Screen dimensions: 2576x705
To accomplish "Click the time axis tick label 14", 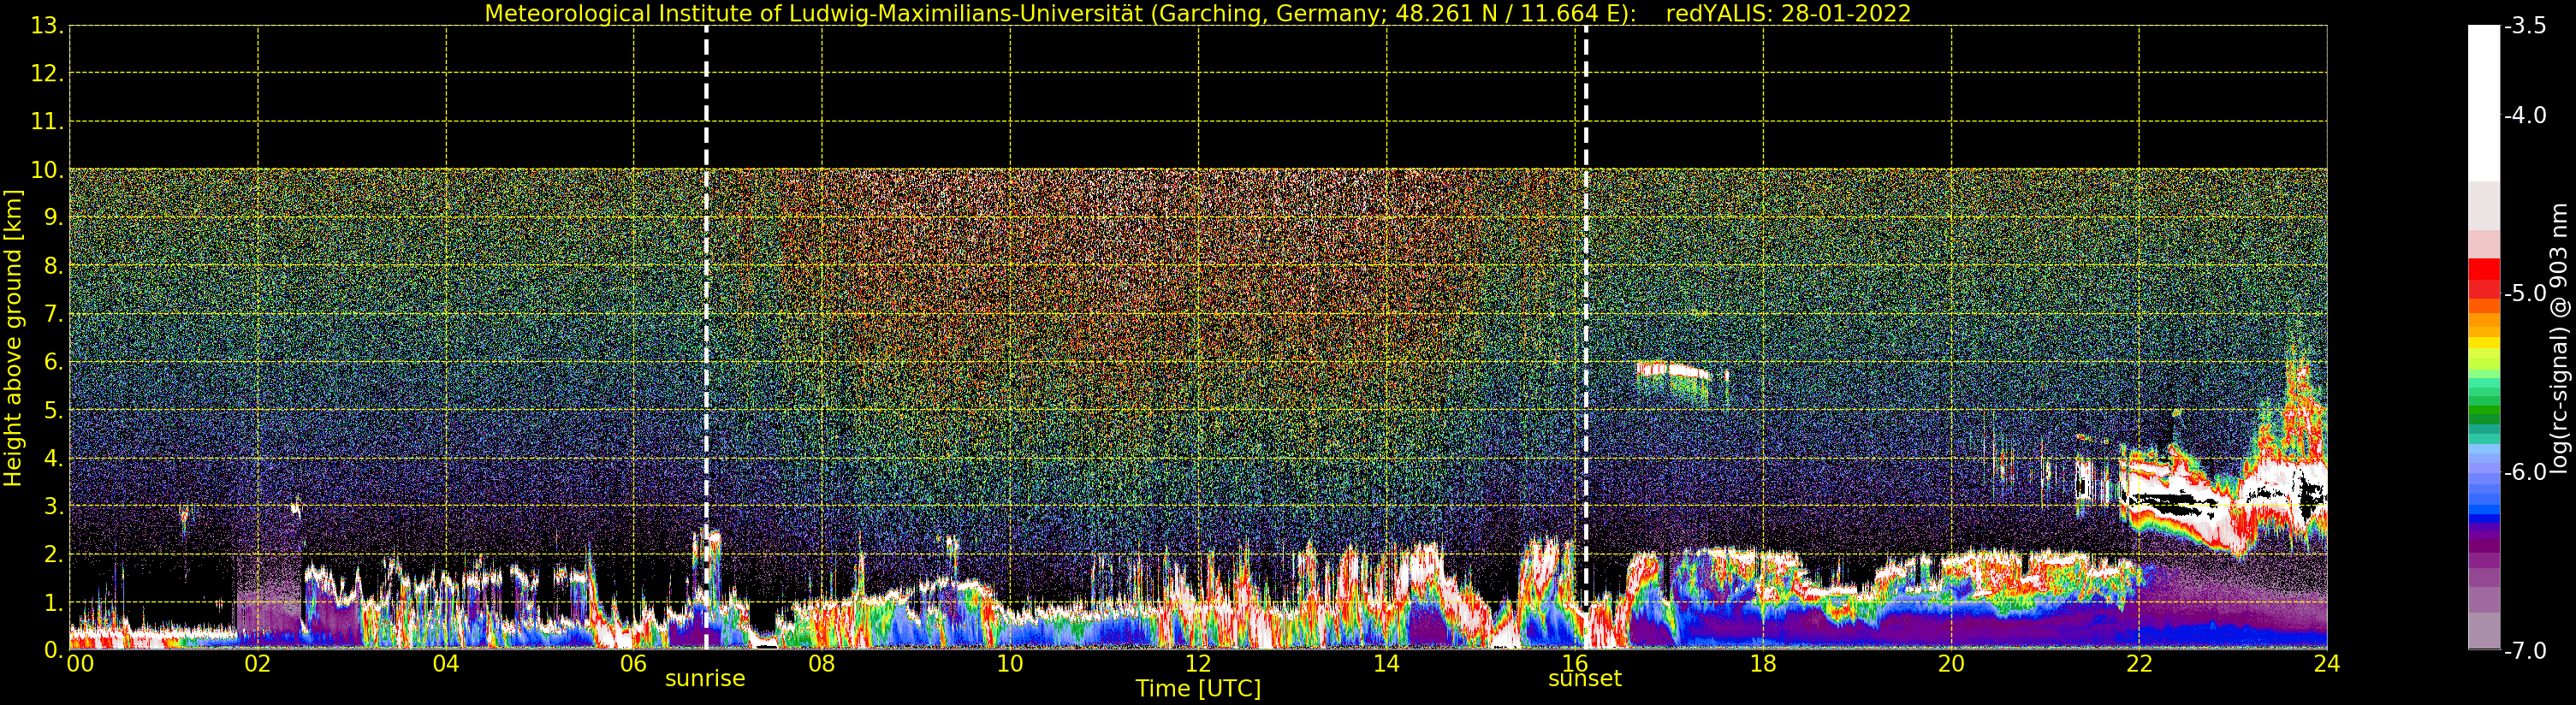I will click(1386, 663).
